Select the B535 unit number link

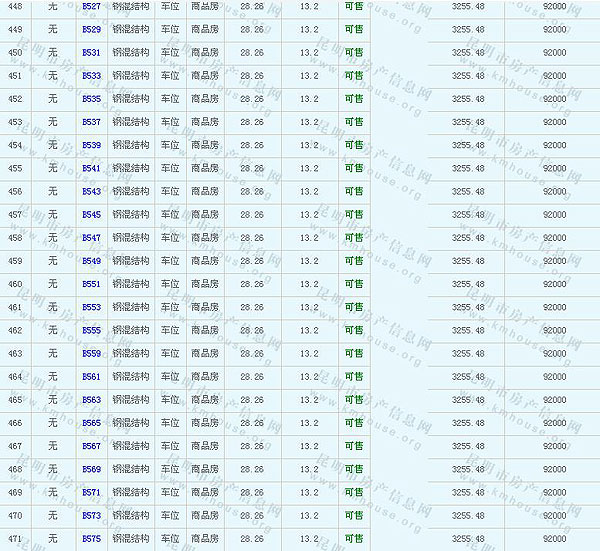pyautogui.click(x=91, y=99)
